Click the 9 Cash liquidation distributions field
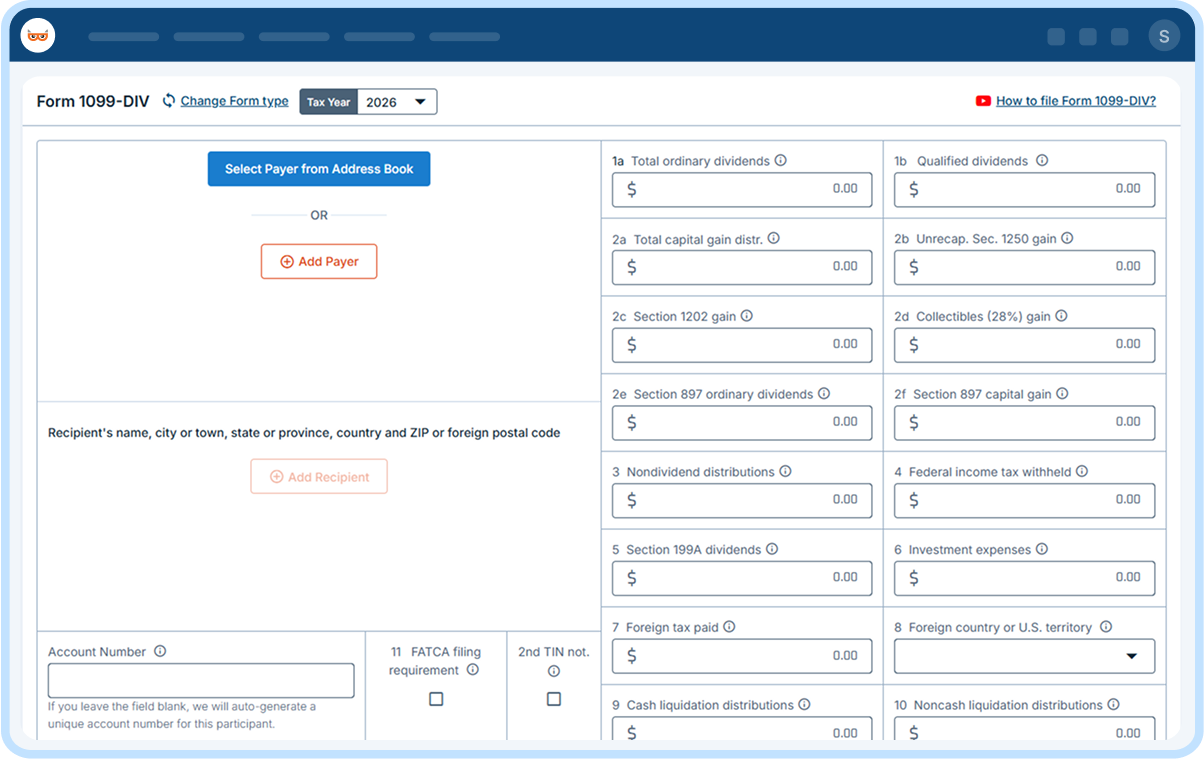The width and height of the screenshot is (1204, 761). pyautogui.click(x=742, y=730)
